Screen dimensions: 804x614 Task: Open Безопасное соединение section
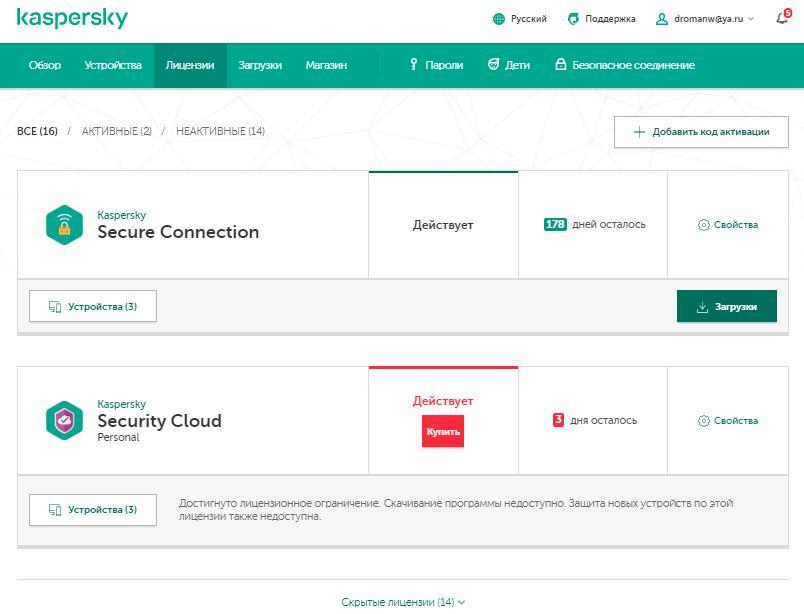(x=633, y=65)
